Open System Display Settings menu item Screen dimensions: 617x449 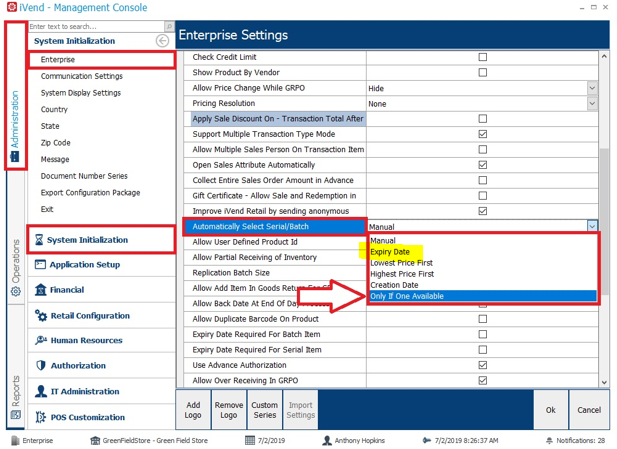click(81, 93)
